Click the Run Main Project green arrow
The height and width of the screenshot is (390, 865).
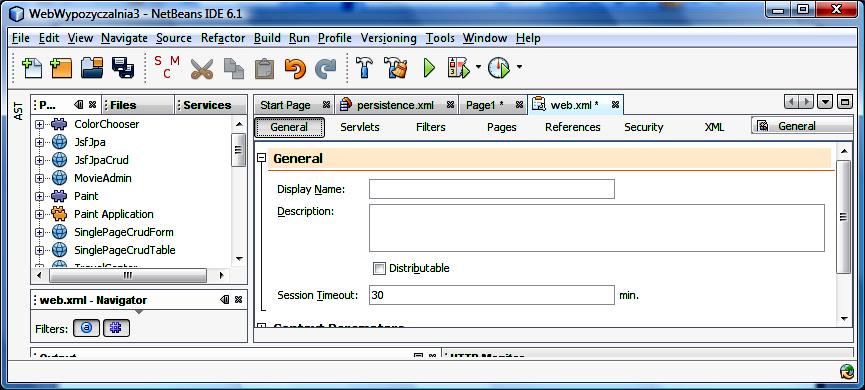click(x=429, y=68)
